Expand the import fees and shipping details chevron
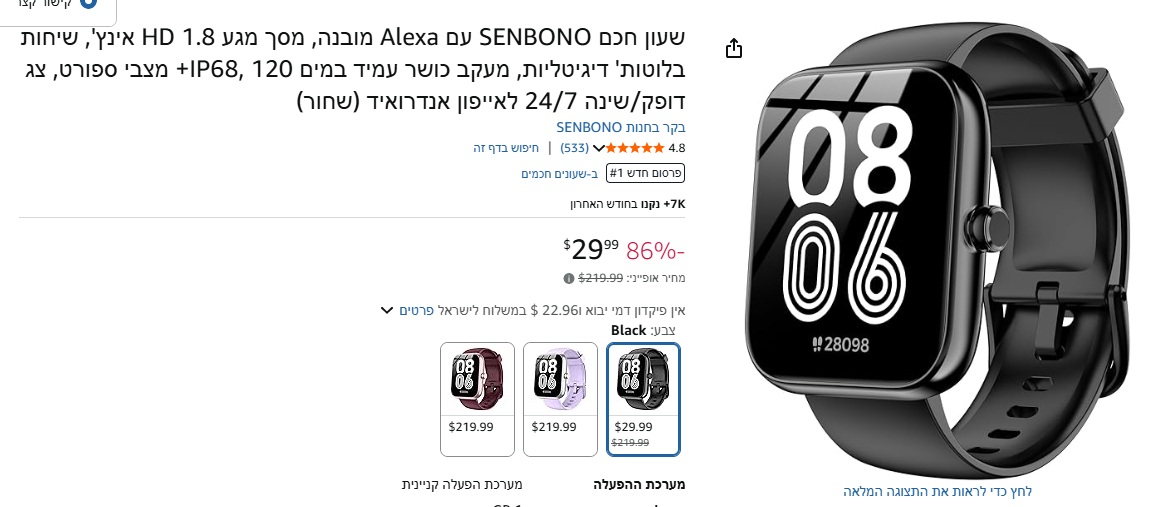Viewport: 1153px width, 507px height. pyautogui.click(x=386, y=310)
